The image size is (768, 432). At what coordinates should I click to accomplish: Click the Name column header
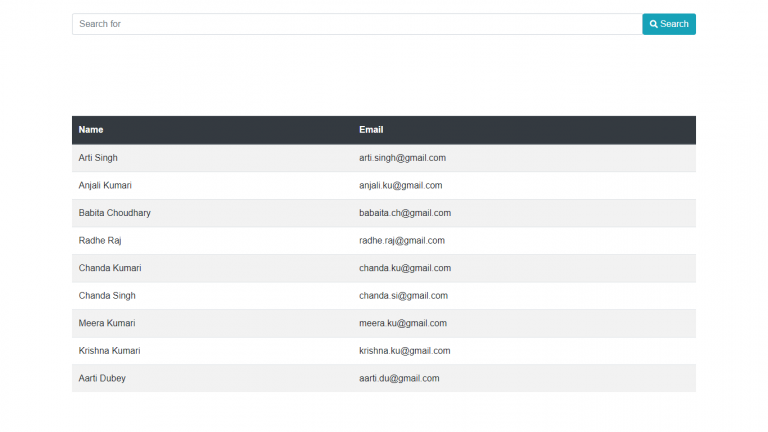click(91, 130)
